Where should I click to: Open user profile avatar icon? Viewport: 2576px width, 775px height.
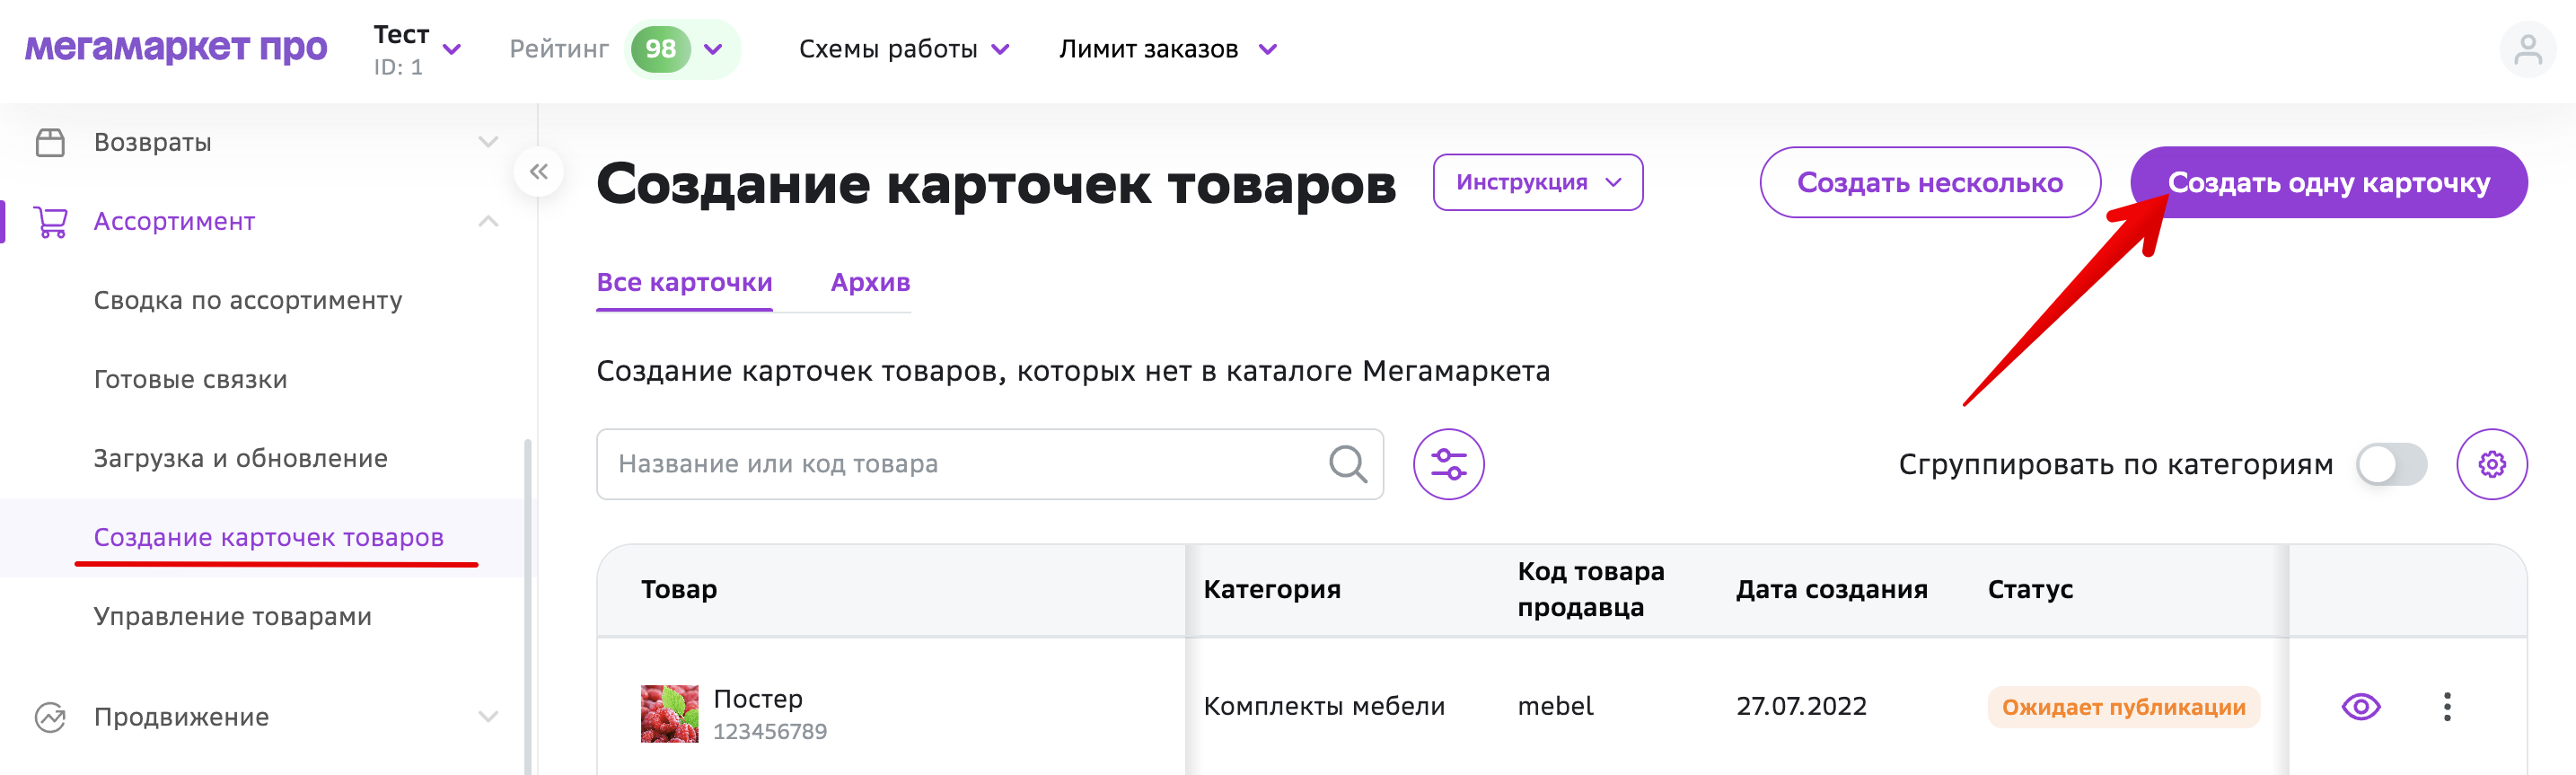2527,49
